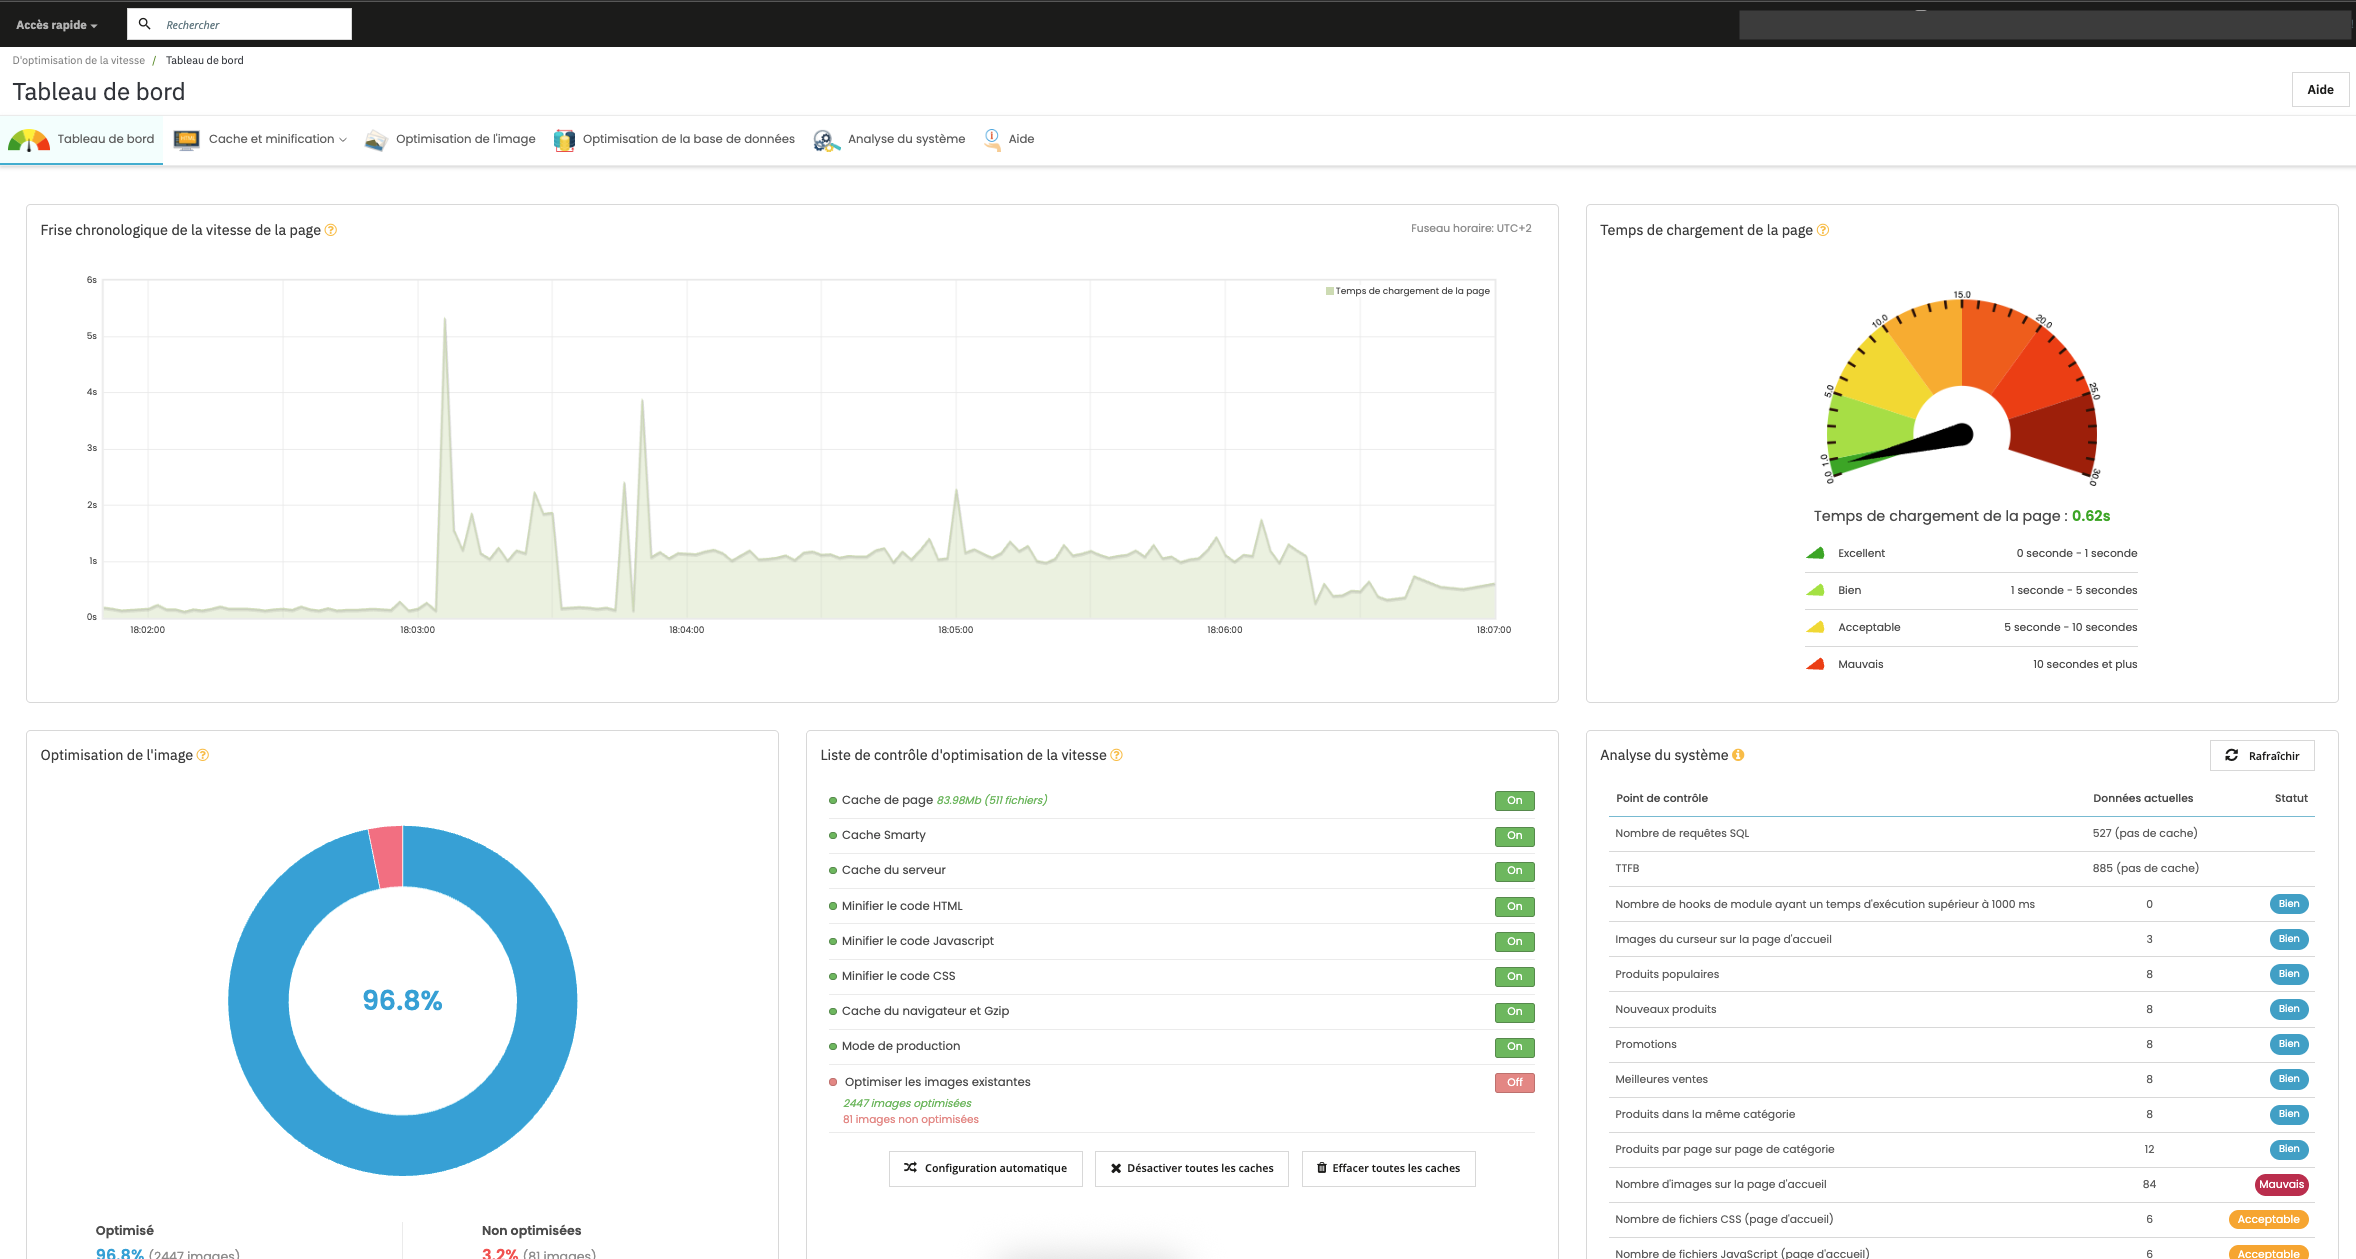Viewport: 2356px width, 1259px height.
Task: Click Bien badge in Produits populaires row
Action: (x=2289, y=974)
